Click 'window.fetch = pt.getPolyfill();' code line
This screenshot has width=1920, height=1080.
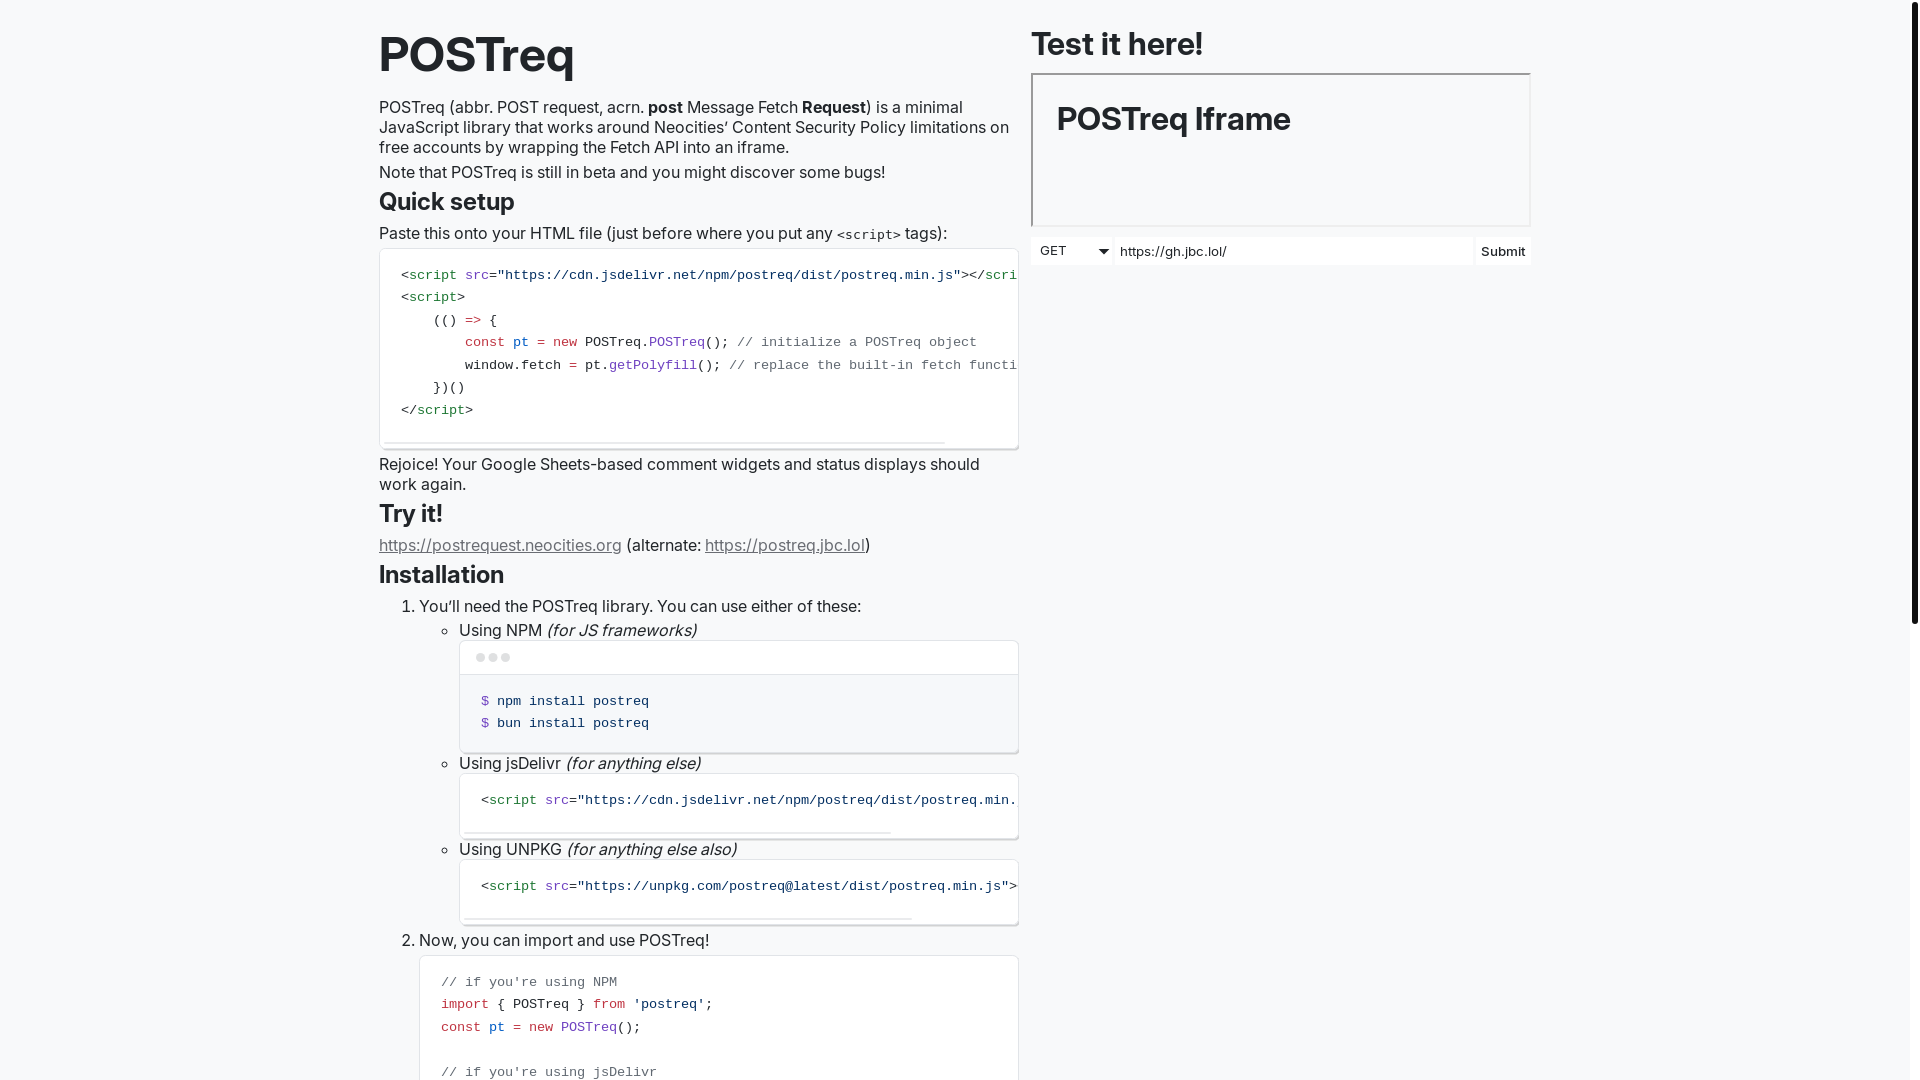[x=741, y=365]
